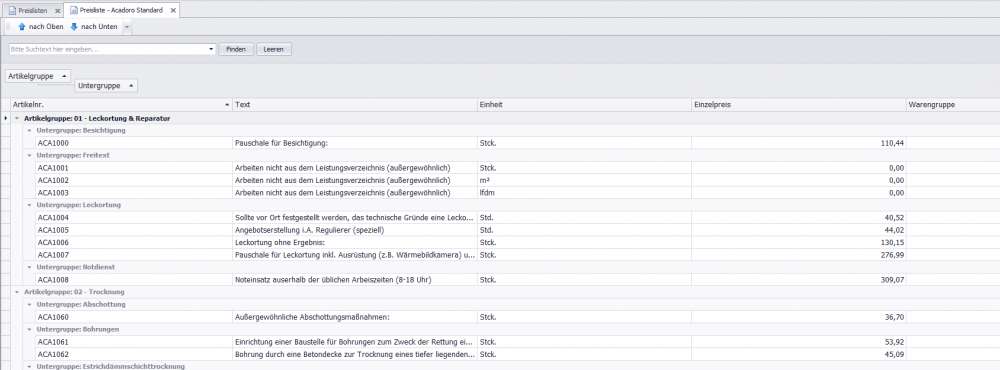Click the Untergruppe grouping chip
1000x370 pixels.
pyautogui.click(x=106, y=85)
